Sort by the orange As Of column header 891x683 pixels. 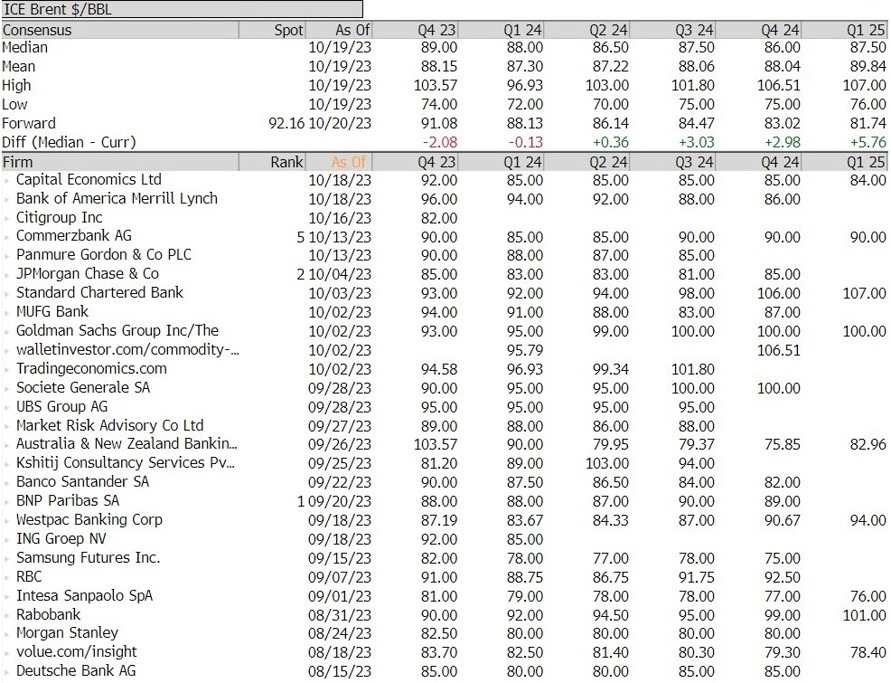coord(349,162)
